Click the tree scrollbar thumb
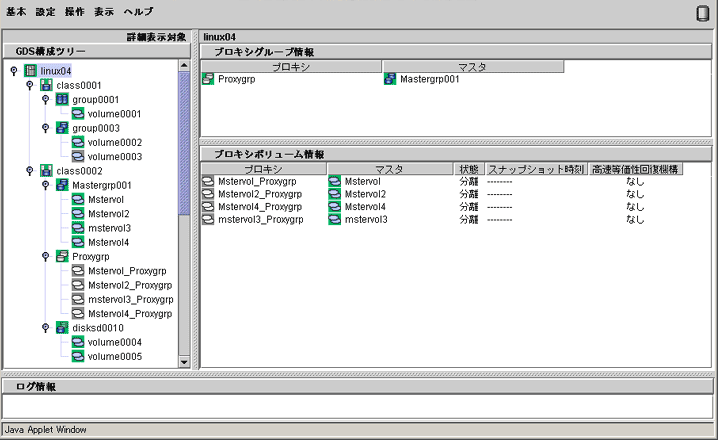Image resolution: width=718 pixels, height=440 pixels. [184, 143]
